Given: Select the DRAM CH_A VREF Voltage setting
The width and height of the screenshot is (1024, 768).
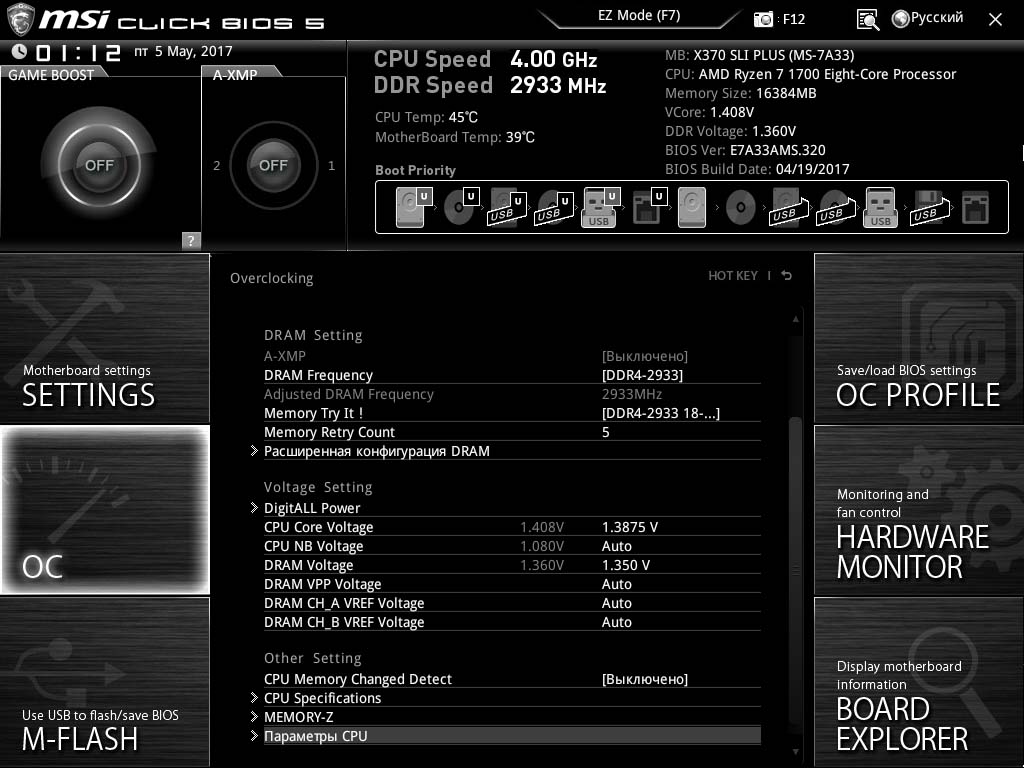Looking at the screenshot, I should tap(512, 602).
